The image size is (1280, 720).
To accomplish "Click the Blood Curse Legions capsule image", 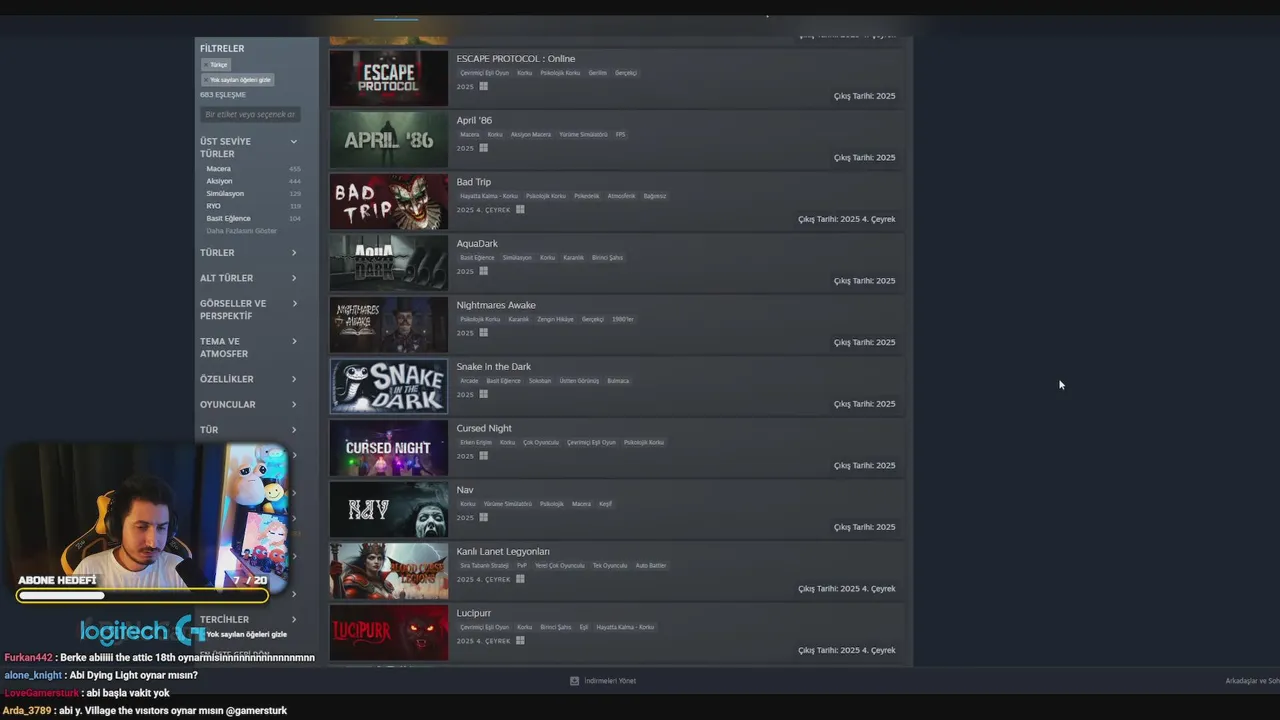I will click(389, 571).
